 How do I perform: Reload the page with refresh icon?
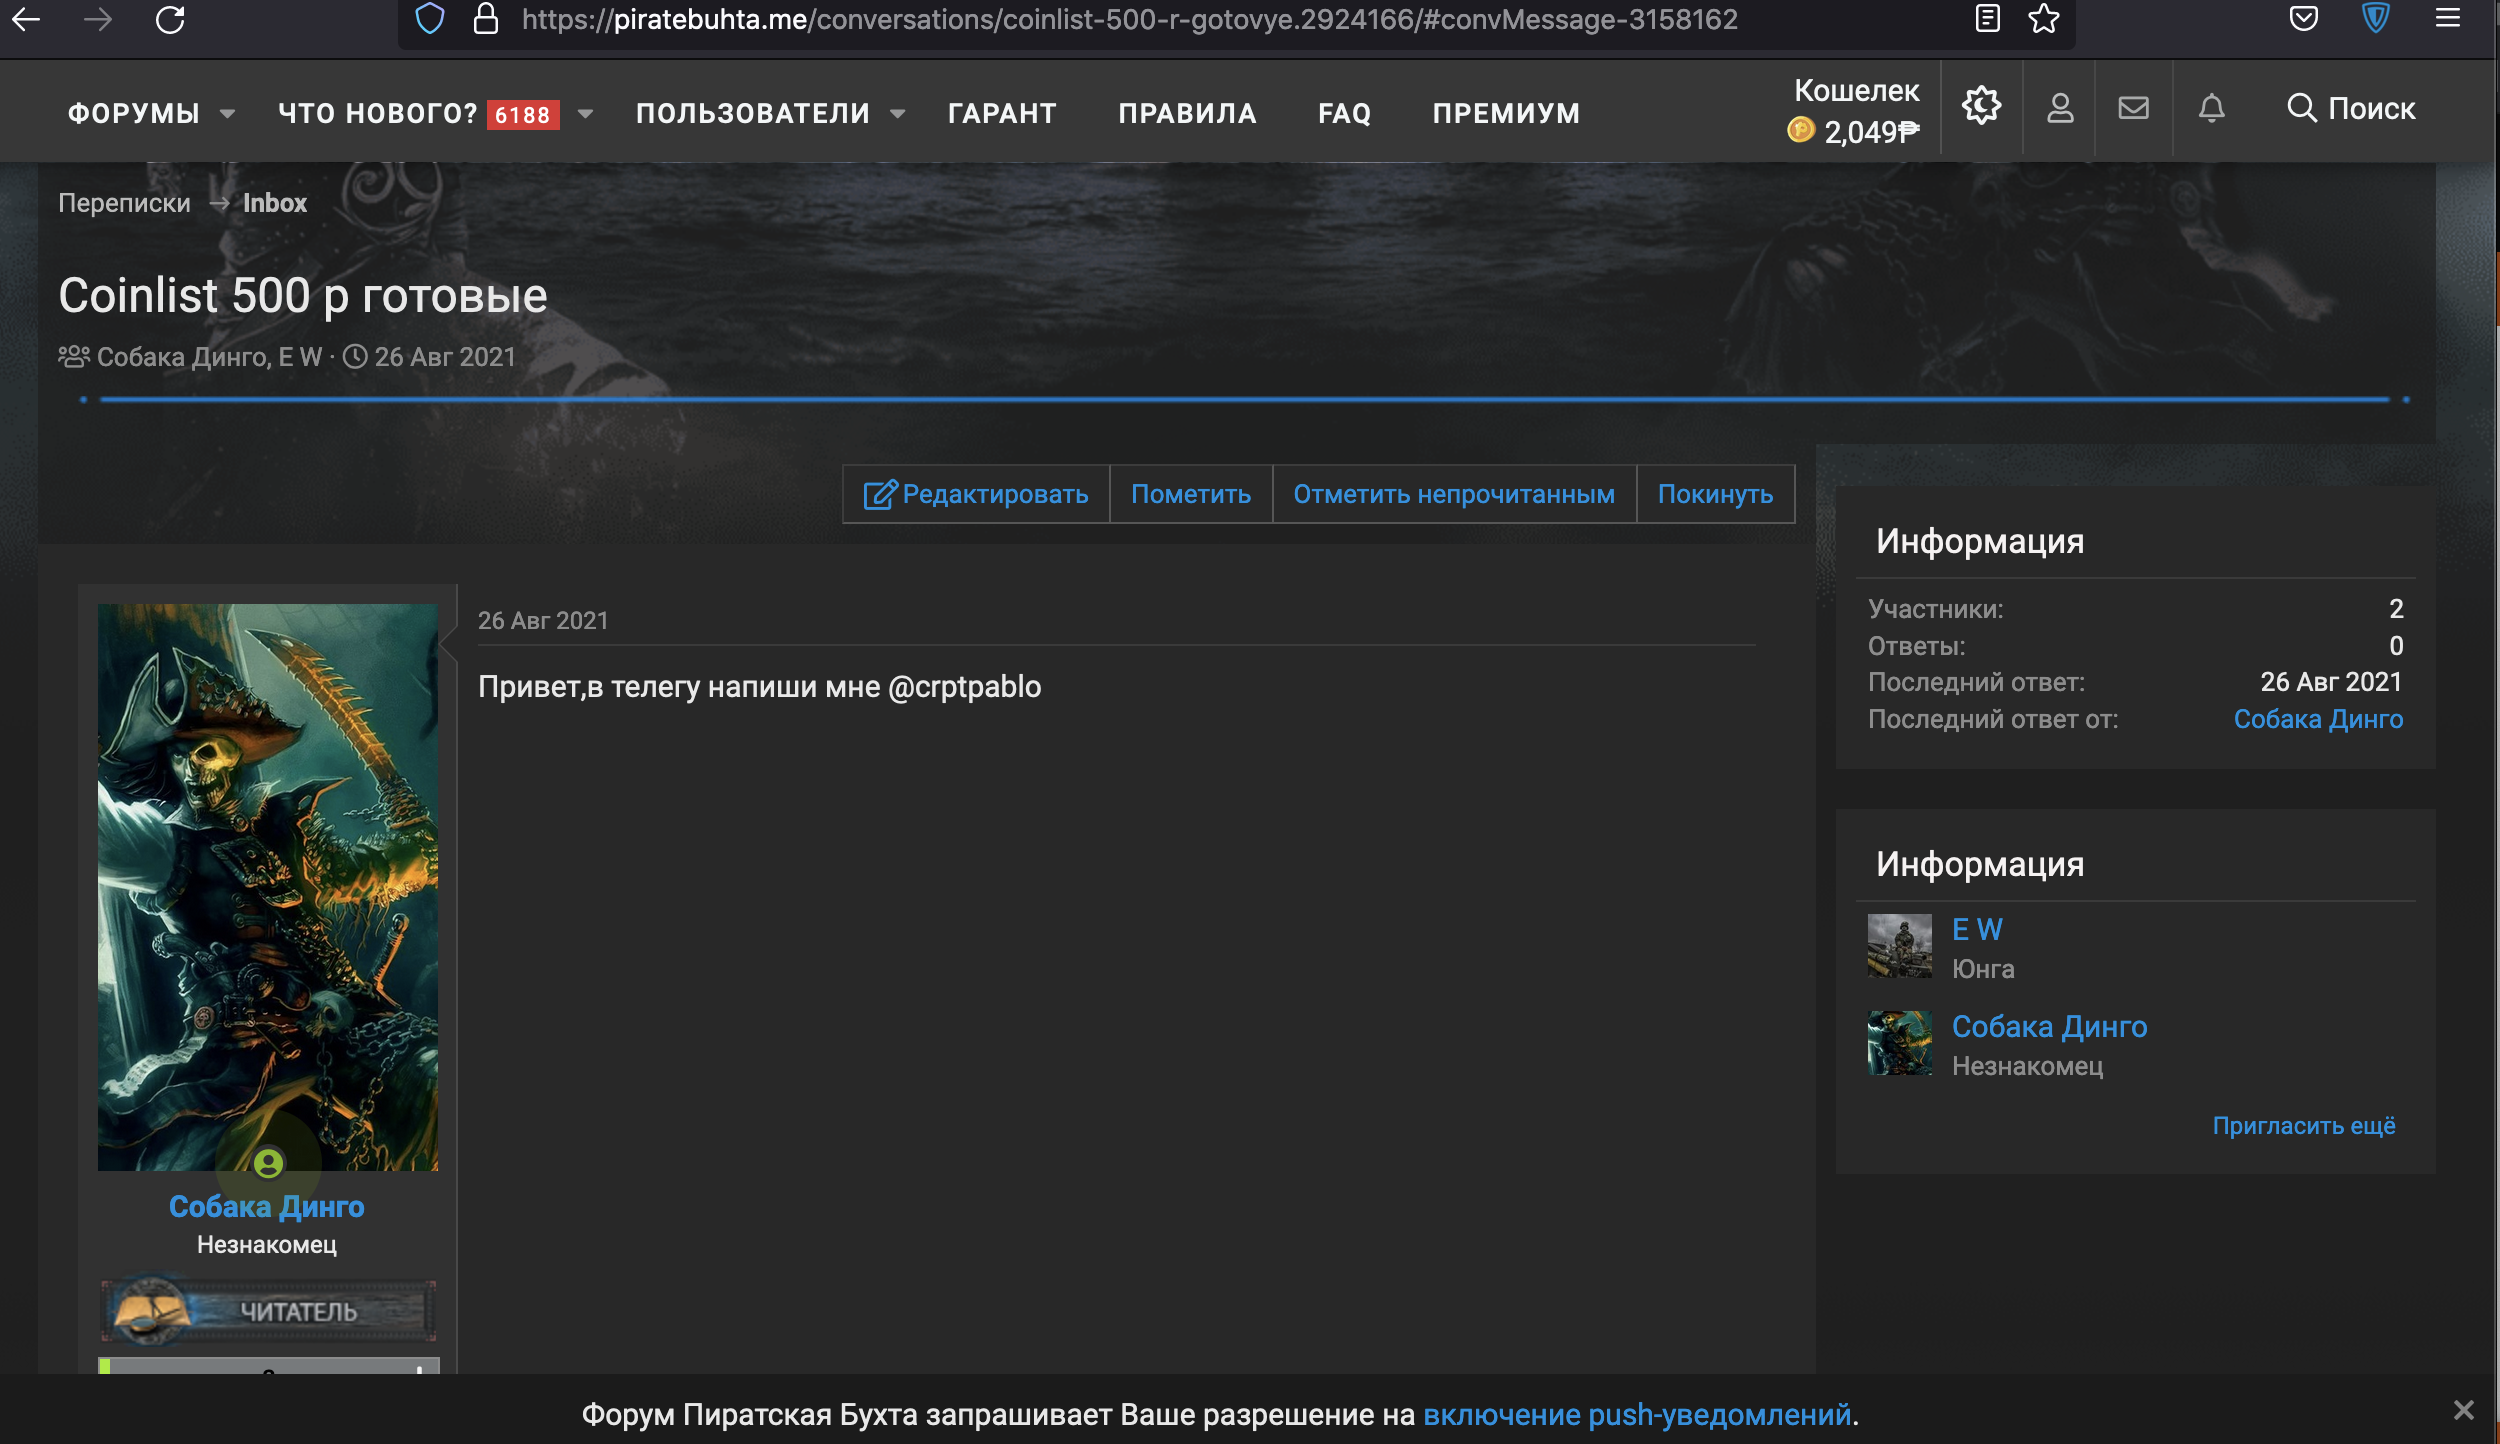[x=170, y=19]
